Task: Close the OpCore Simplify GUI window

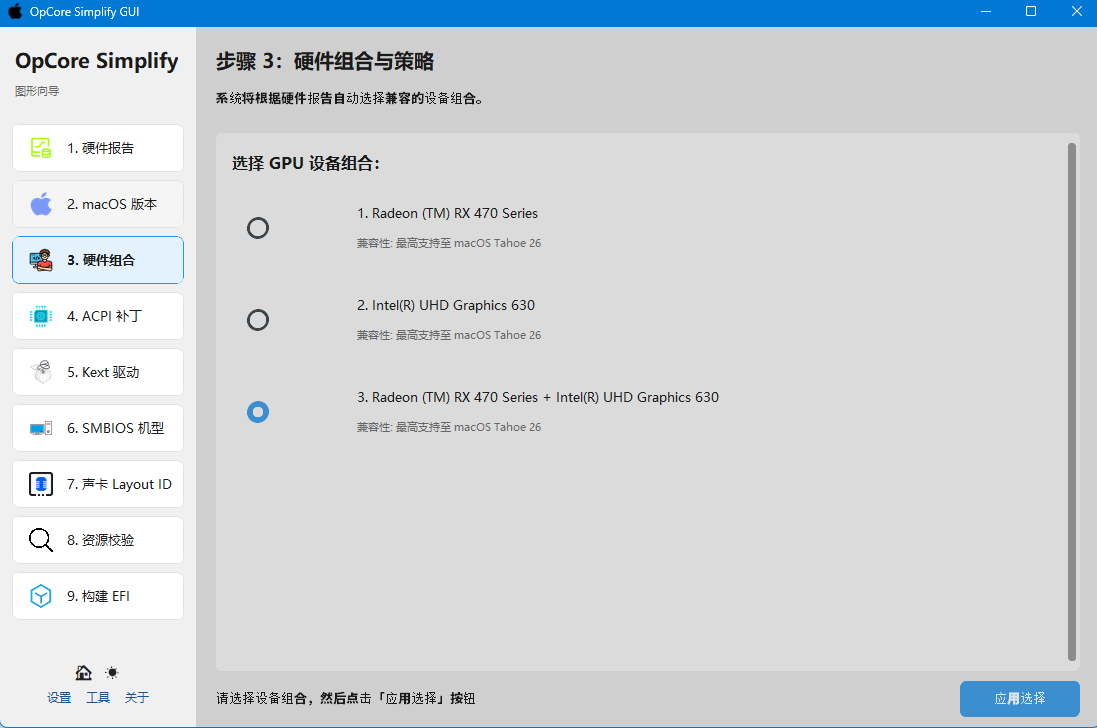Action: click(1077, 12)
